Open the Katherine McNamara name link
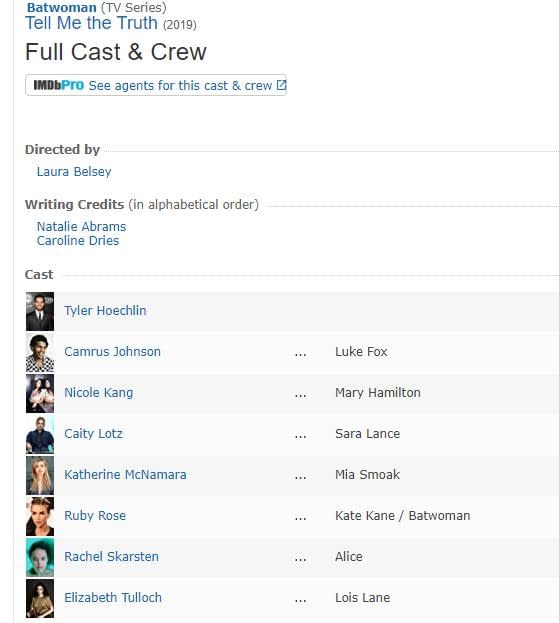This screenshot has width=559, height=623. 125,475
